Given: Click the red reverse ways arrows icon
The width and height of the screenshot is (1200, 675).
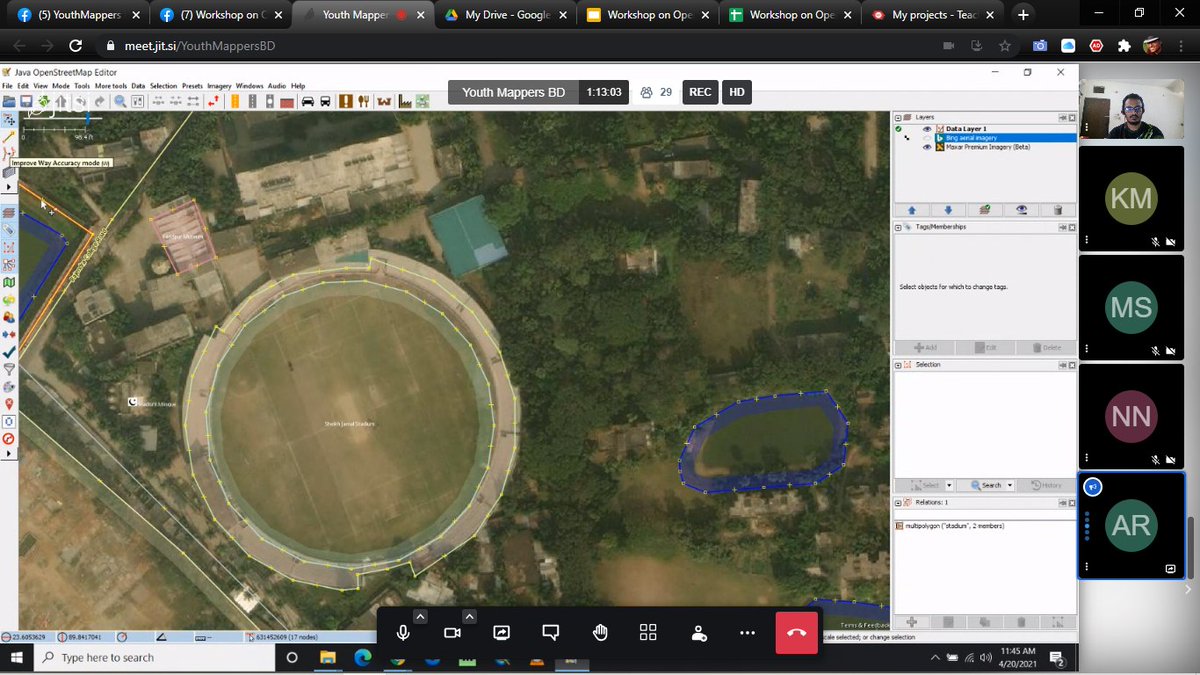Looking at the screenshot, I should click(x=213, y=102).
